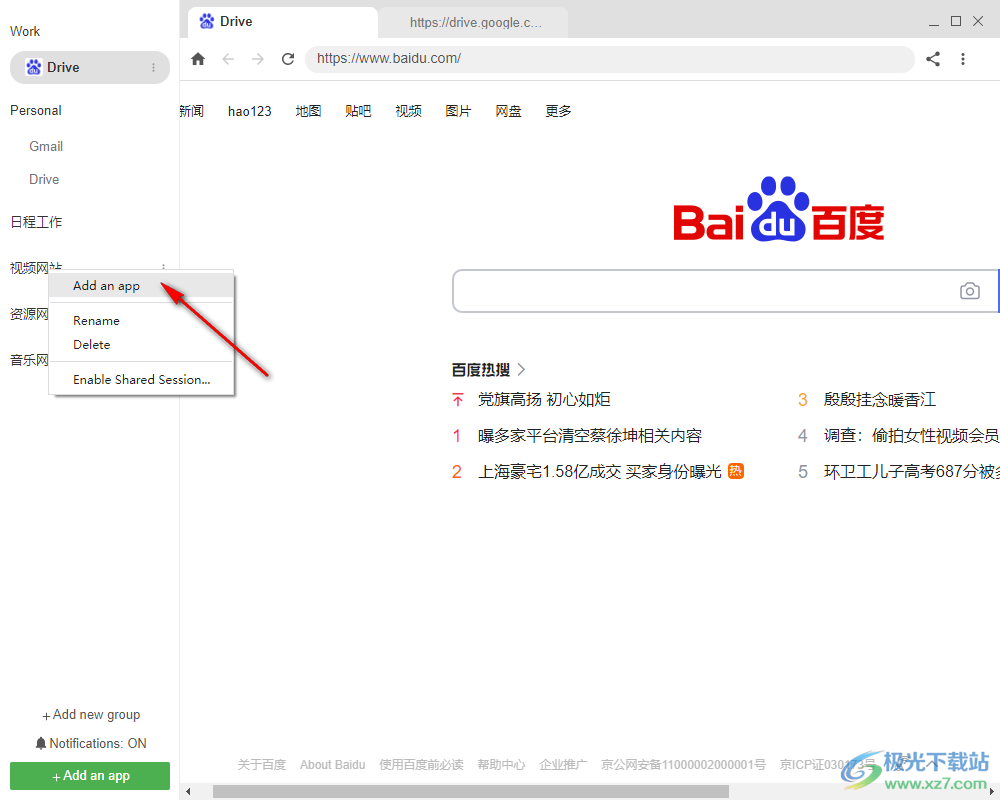Open the hao123 link

pyautogui.click(x=249, y=111)
